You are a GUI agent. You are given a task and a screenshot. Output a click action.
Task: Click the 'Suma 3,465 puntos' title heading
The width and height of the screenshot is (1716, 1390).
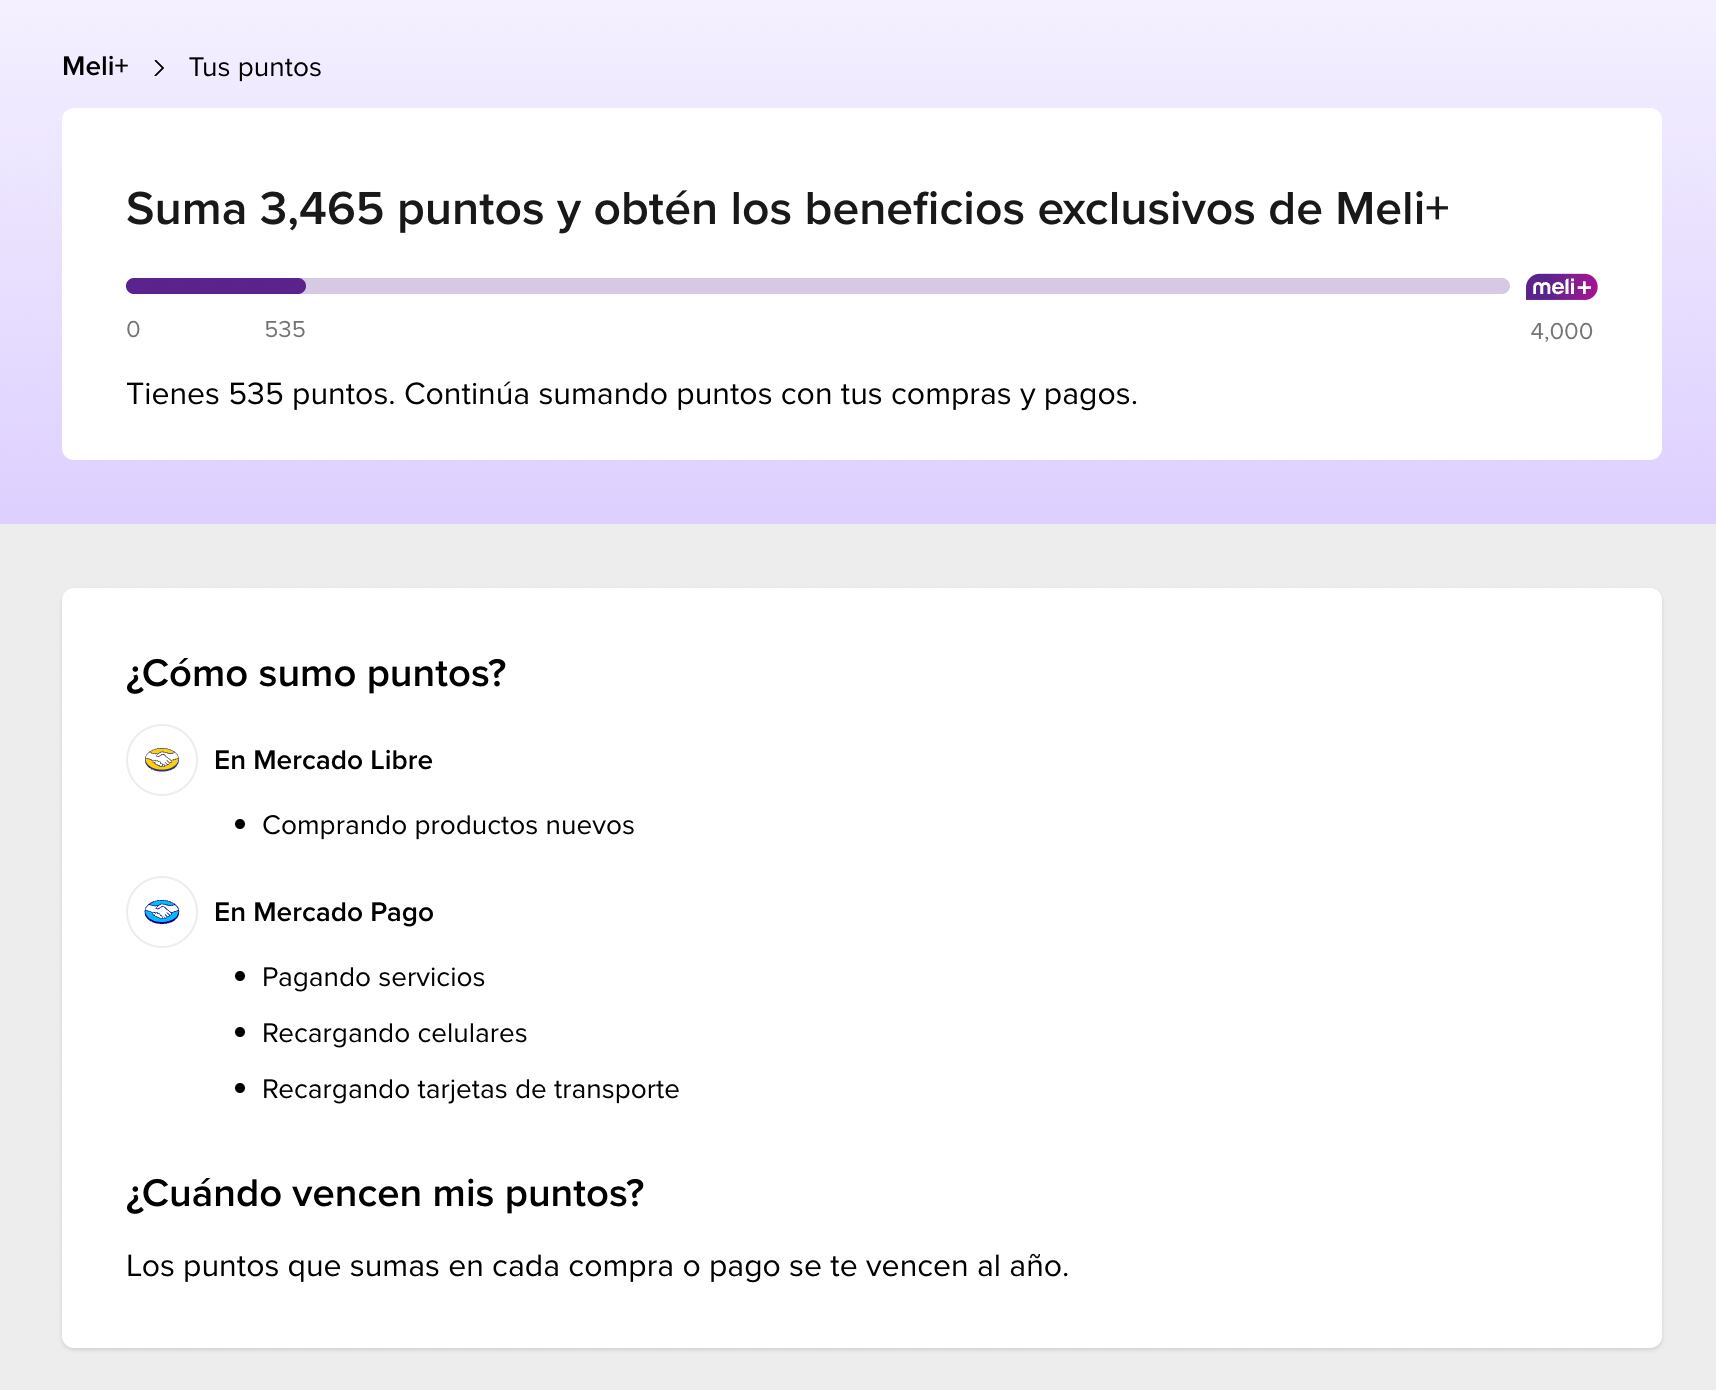pyautogui.click(x=787, y=209)
